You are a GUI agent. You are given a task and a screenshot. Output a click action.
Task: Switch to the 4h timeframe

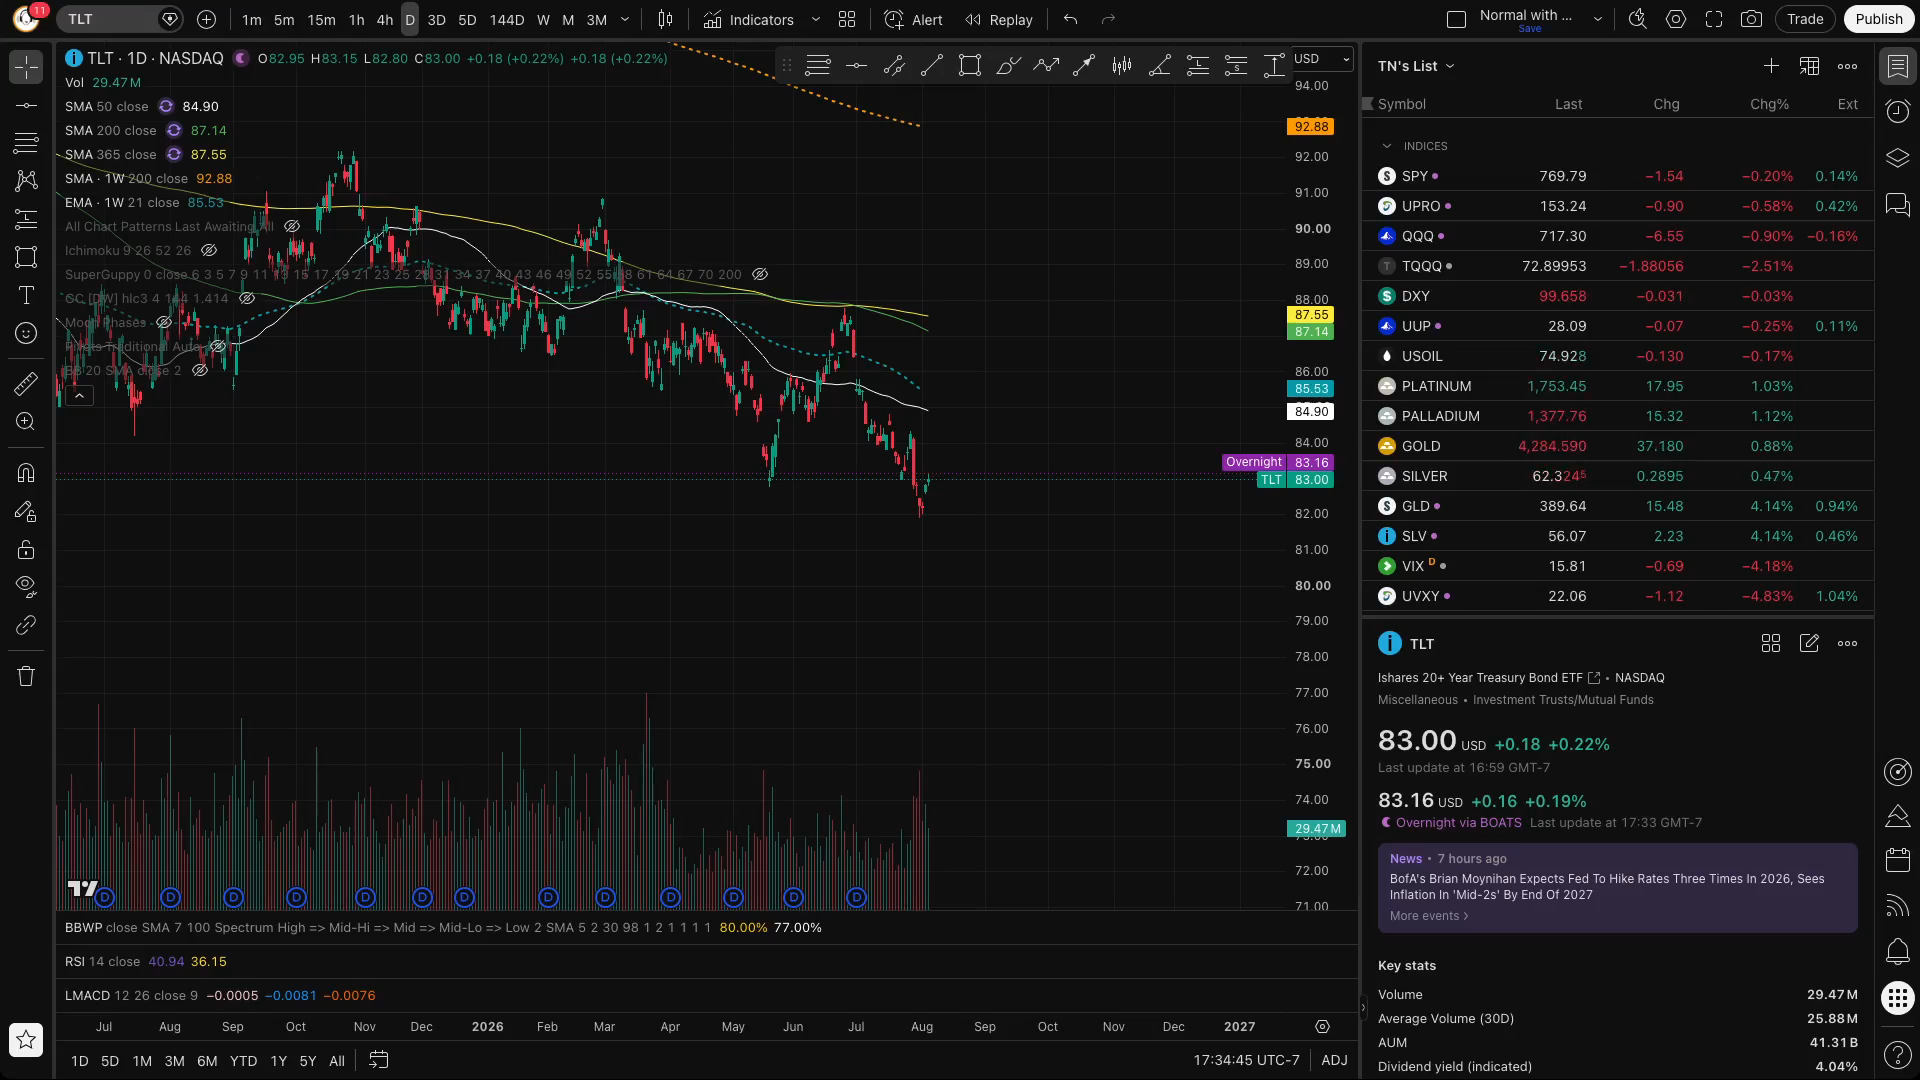pyautogui.click(x=384, y=19)
